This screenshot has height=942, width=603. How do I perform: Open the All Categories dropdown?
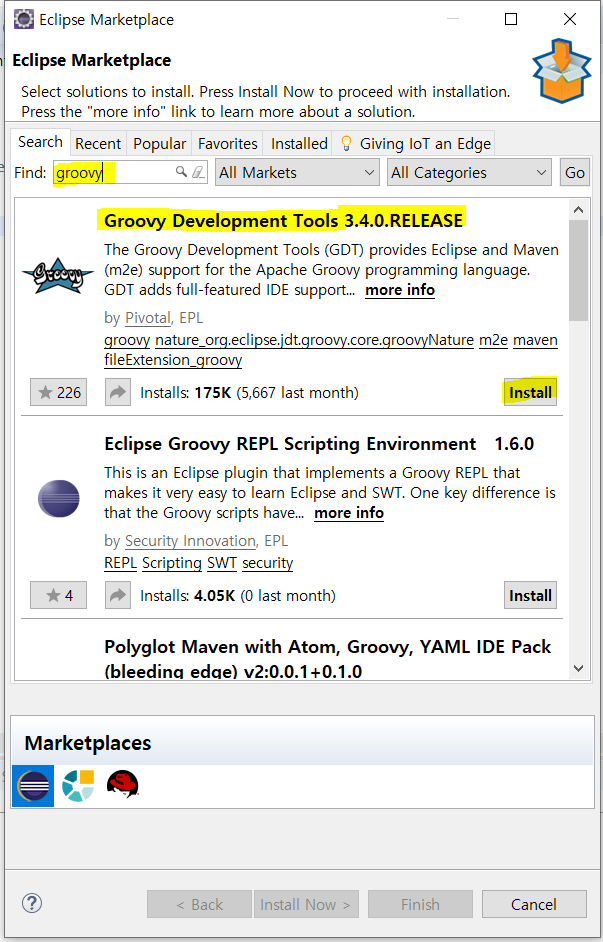coord(469,173)
